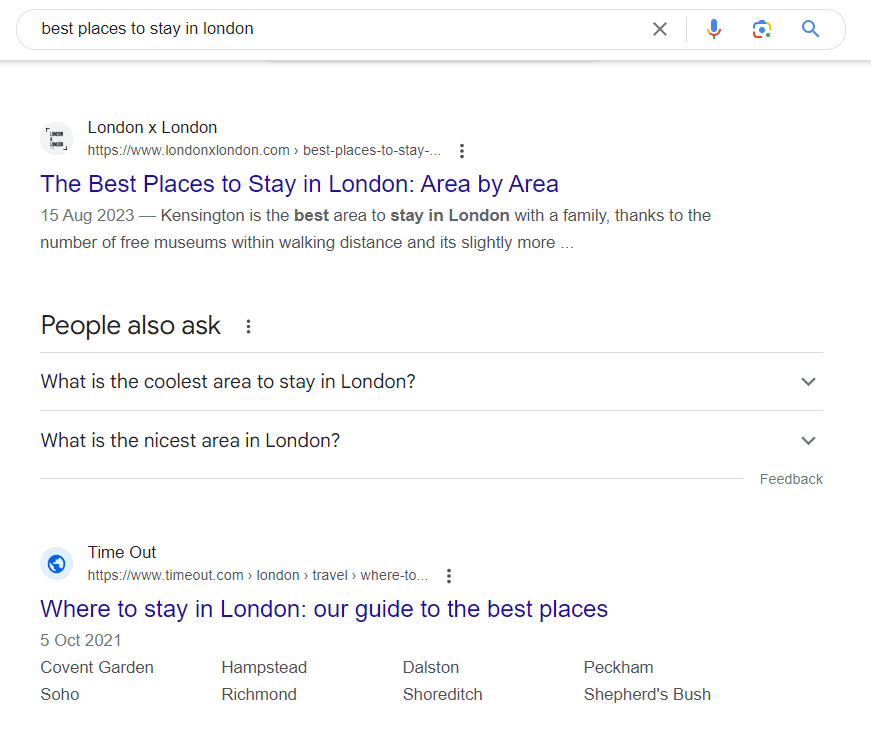Open the three-dot menu on Time Out result
This screenshot has height=737, width=871.
449,576
